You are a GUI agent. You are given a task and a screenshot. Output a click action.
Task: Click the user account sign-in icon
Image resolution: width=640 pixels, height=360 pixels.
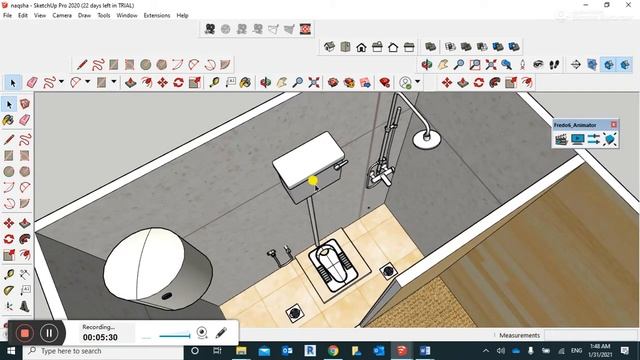click(x=405, y=82)
